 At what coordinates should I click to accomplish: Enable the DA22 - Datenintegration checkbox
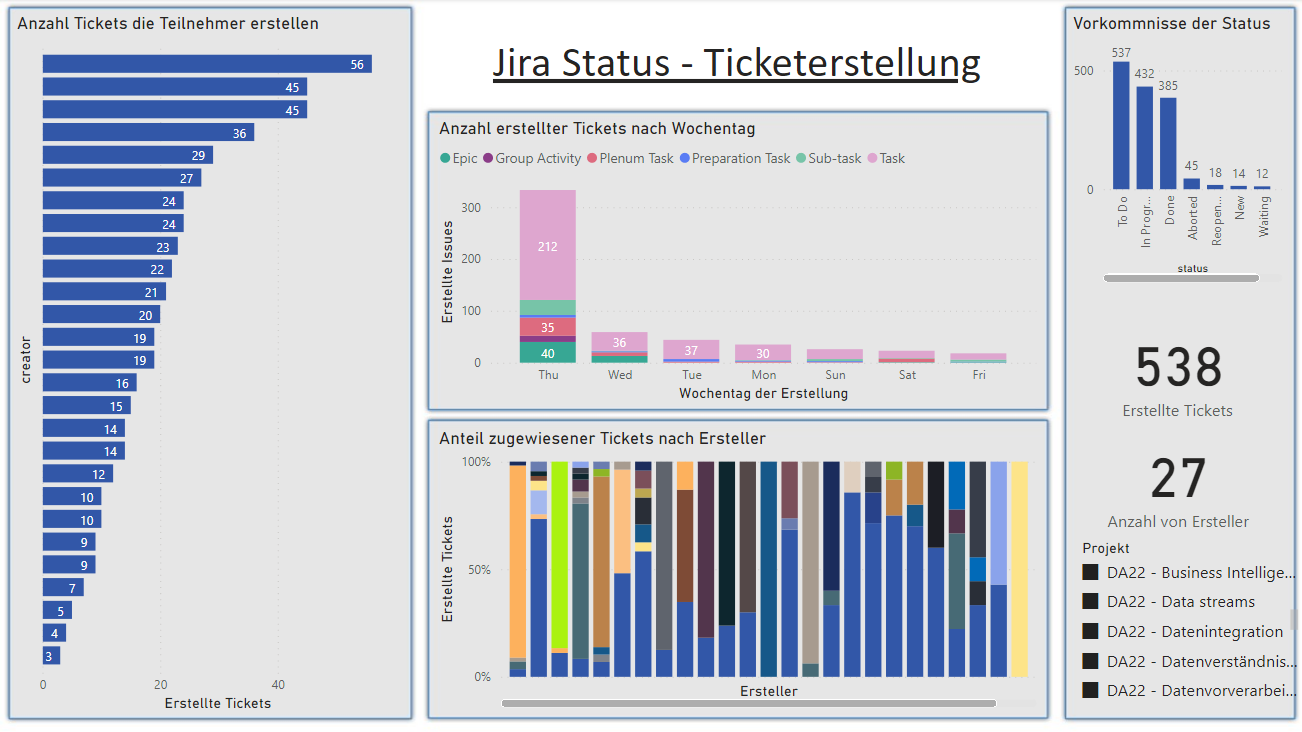[1091, 632]
